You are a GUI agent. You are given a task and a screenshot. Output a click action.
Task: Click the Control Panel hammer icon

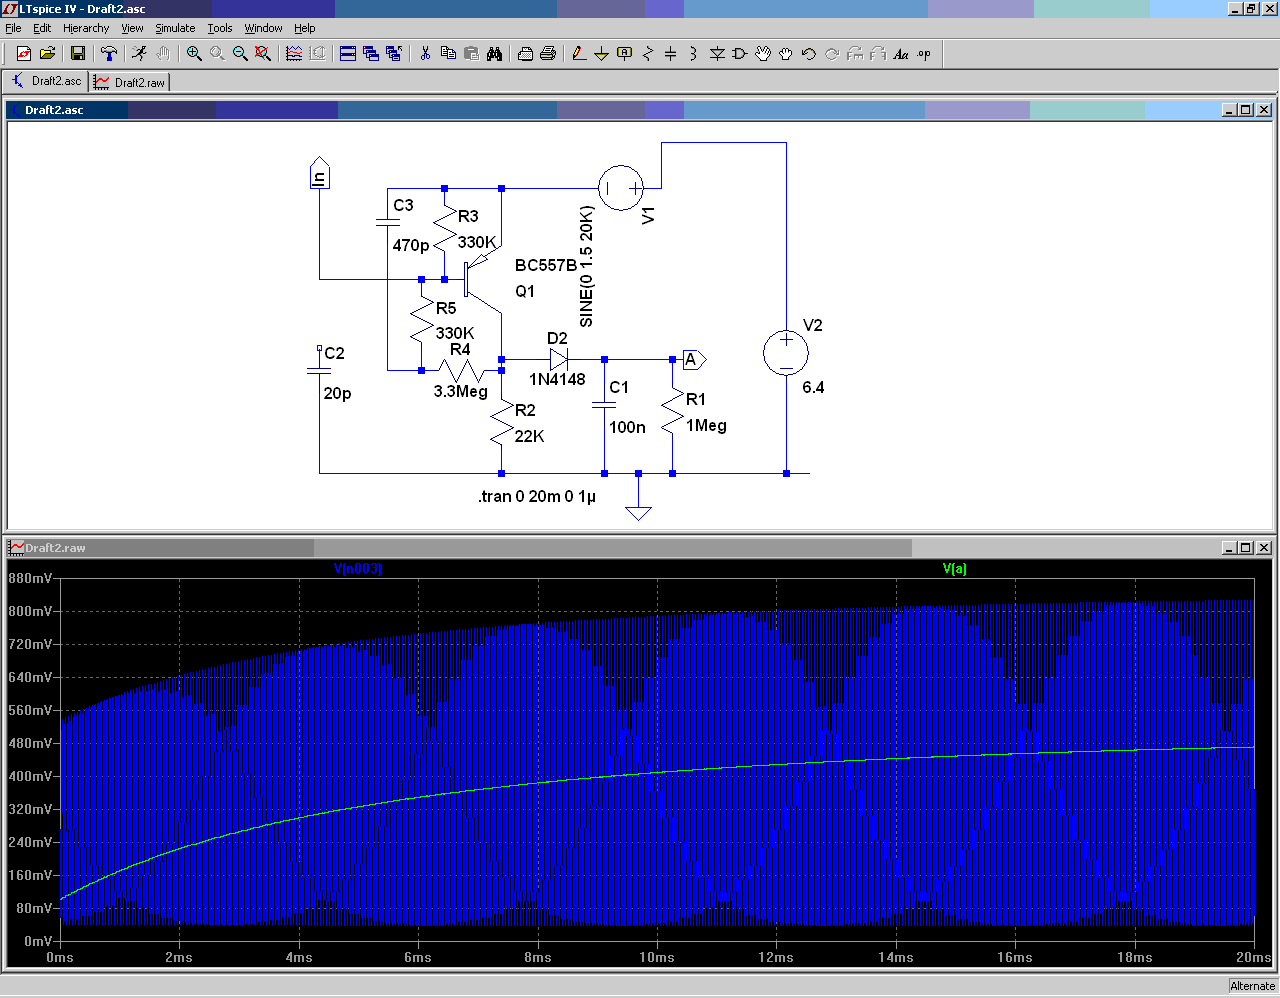tap(109, 54)
